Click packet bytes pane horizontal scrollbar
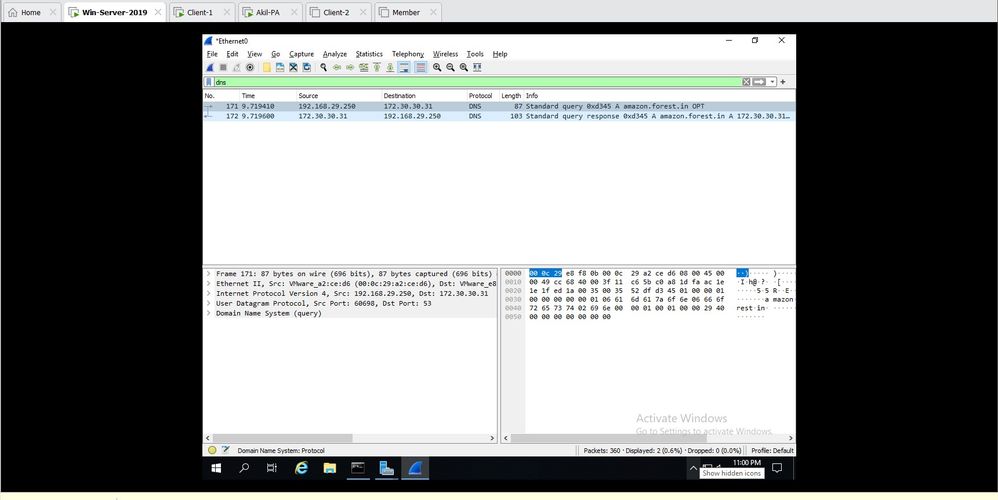The width and height of the screenshot is (998, 500). coord(608,438)
